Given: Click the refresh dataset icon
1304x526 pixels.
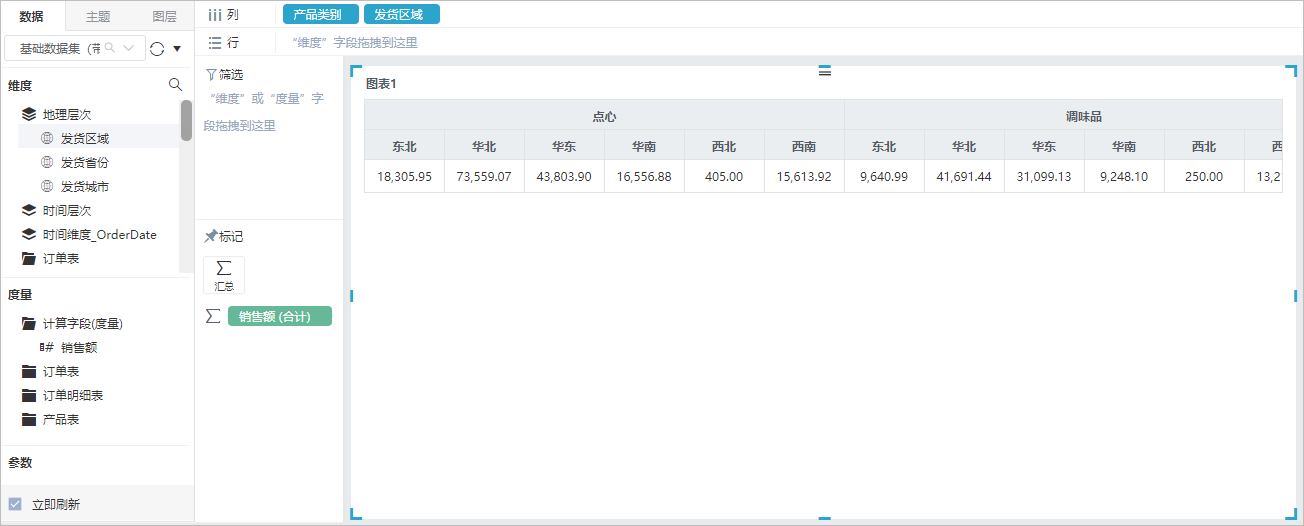Looking at the screenshot, I should click(156, 48).
